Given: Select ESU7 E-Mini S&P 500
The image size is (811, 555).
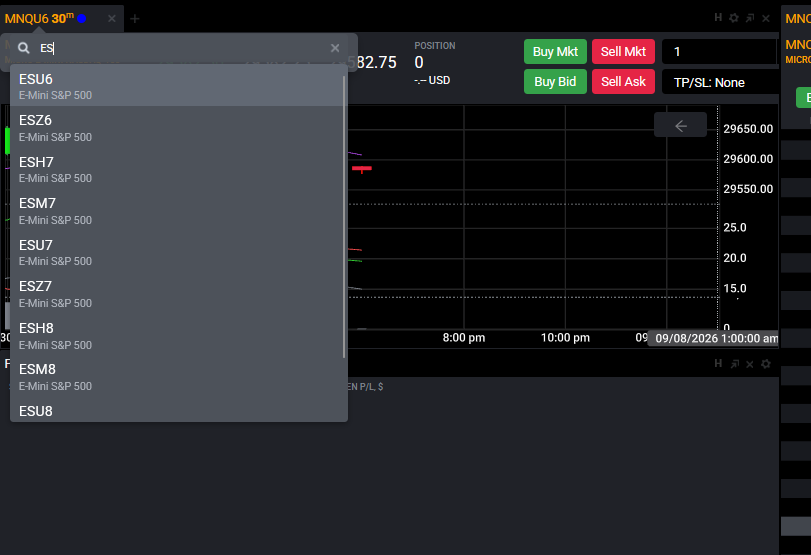Looking at the screenshot, I should (x=176, y=252).
